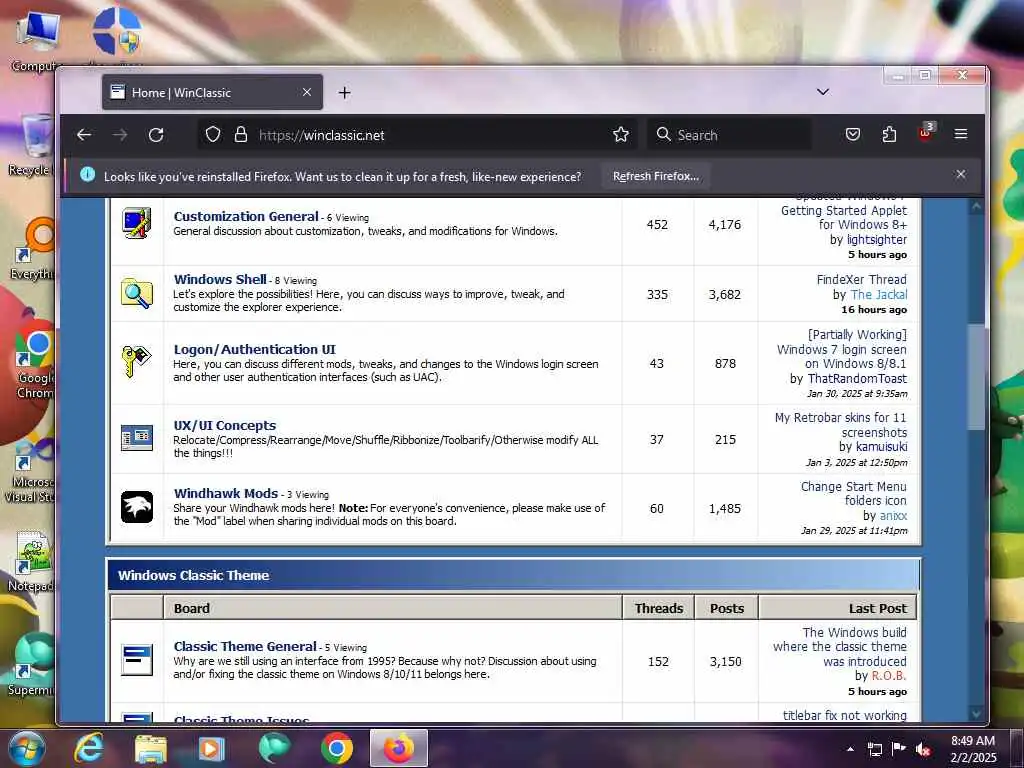Open My Retrobar skins for 11 thread
Screen dimensions: 1024x768
840,425
